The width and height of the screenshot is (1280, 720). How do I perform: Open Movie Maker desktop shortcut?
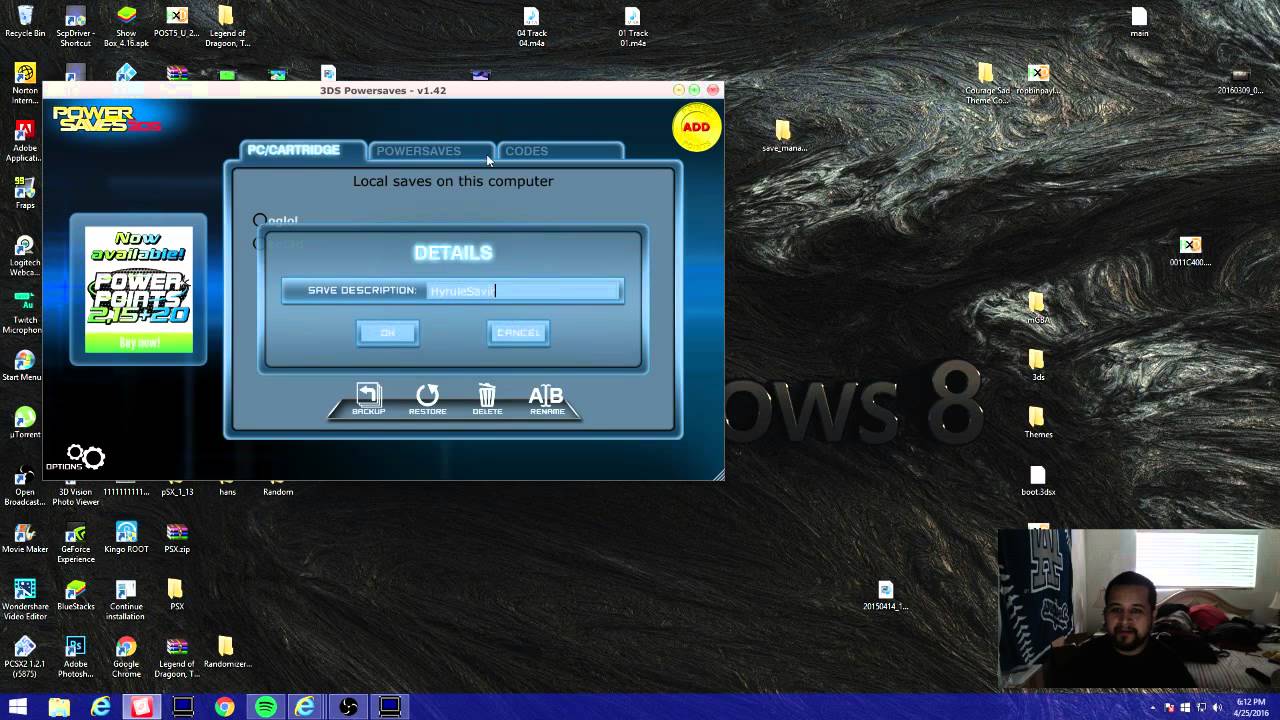click(x=25, y=537)
